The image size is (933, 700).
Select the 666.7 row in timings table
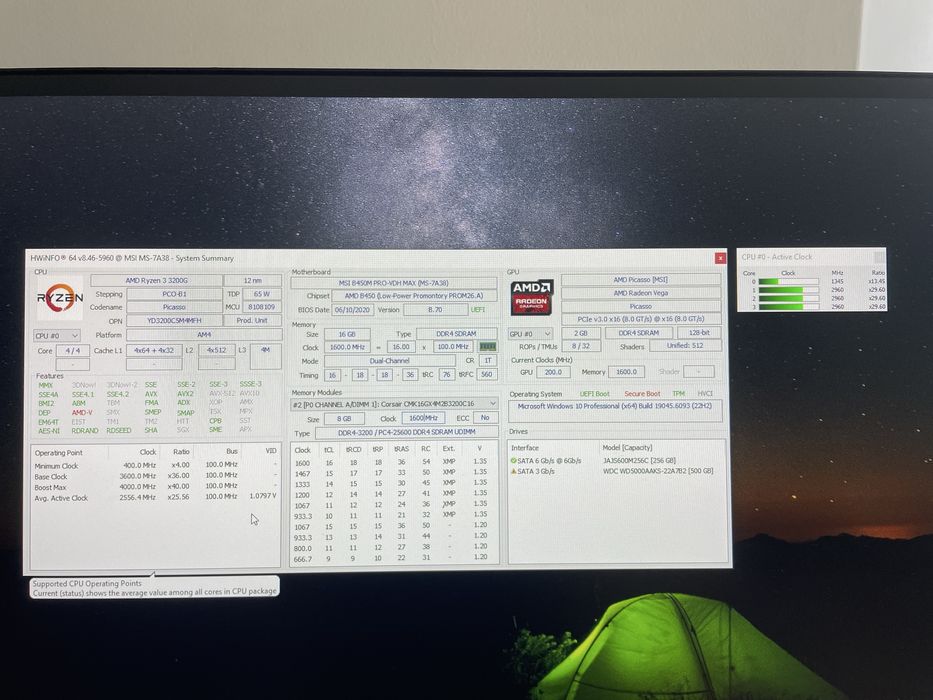coord(393,558)
